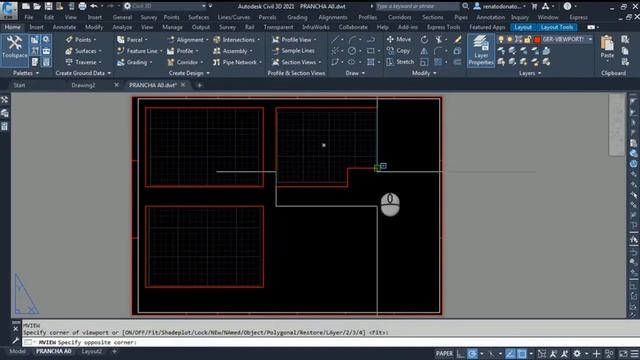Toggle polar tracking in status bar
Screen dimensions: 640x360
pos(472,353)
